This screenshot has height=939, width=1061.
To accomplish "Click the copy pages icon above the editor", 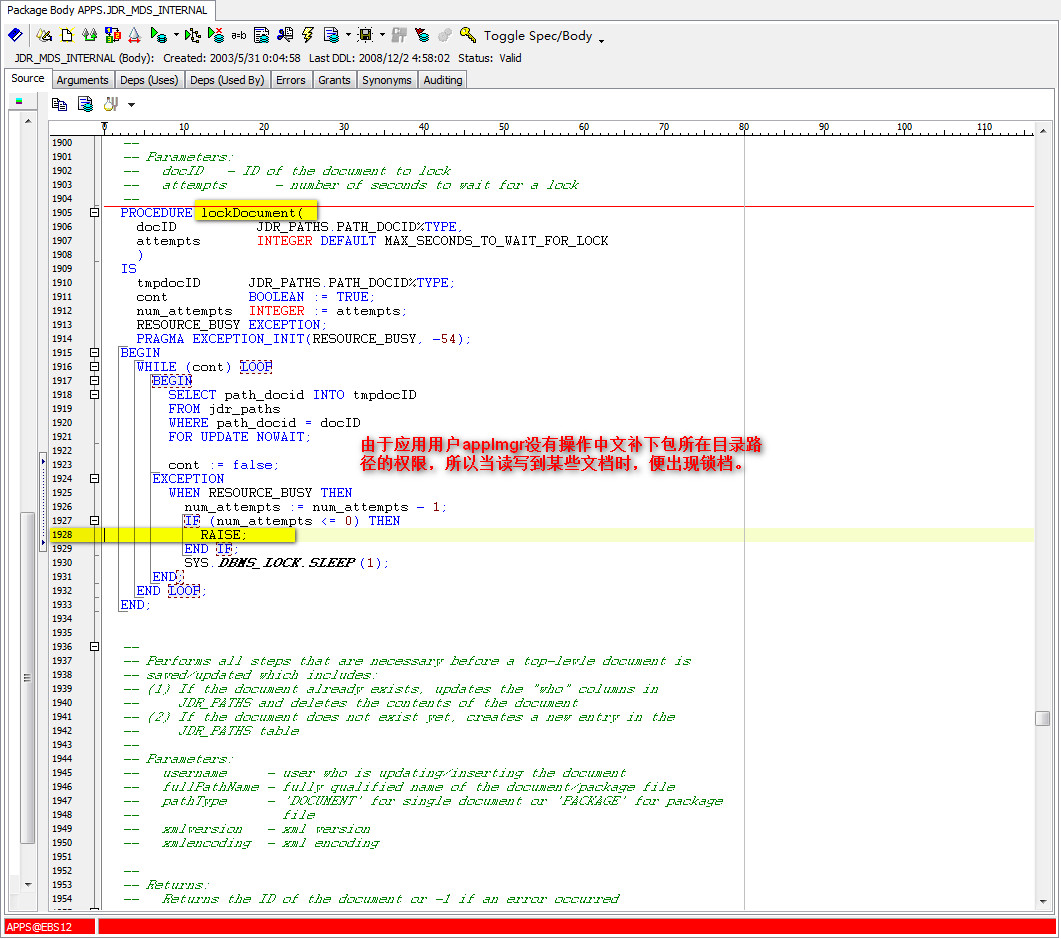I will coord(60,104).
